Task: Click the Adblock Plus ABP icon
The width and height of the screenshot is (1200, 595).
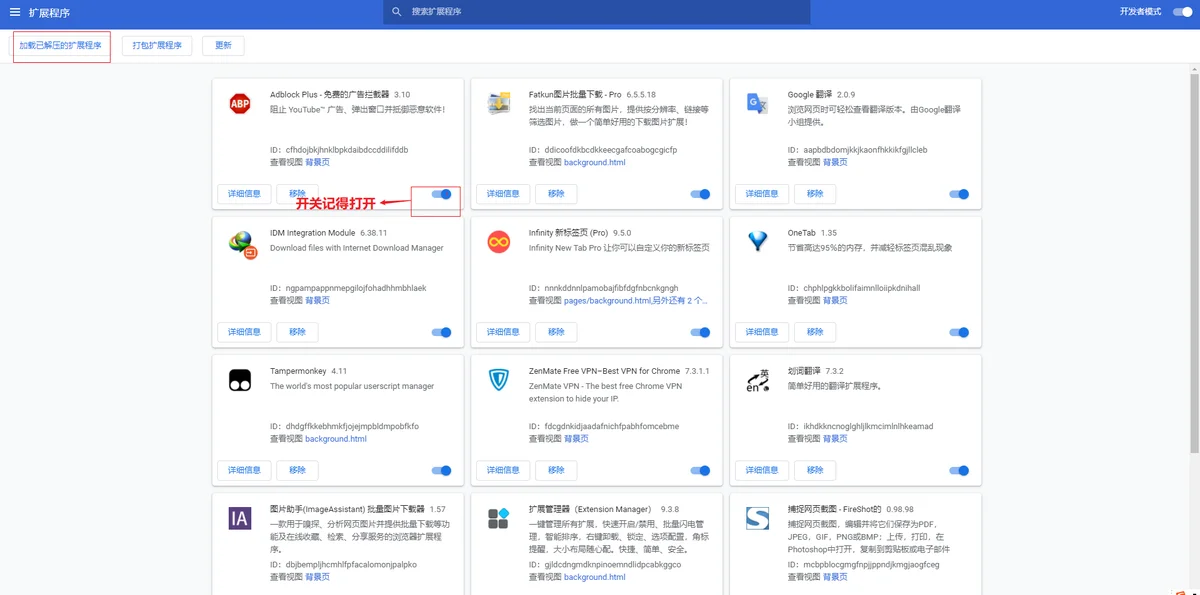Action: point(240,103)
